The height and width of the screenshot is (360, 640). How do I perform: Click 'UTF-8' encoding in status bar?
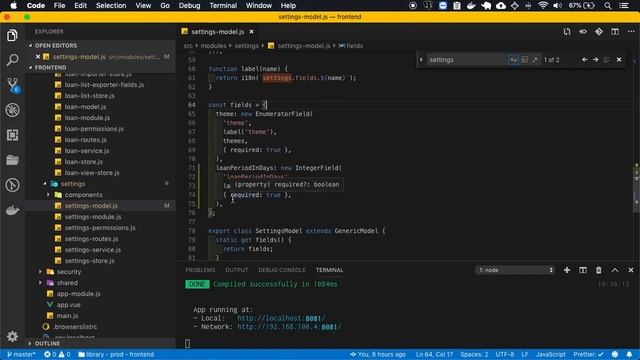tap(504, 354)
